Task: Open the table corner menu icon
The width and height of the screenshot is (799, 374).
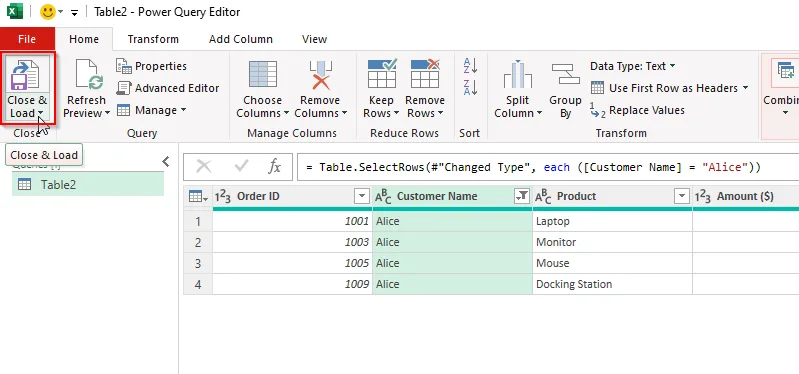Action: 198,197
